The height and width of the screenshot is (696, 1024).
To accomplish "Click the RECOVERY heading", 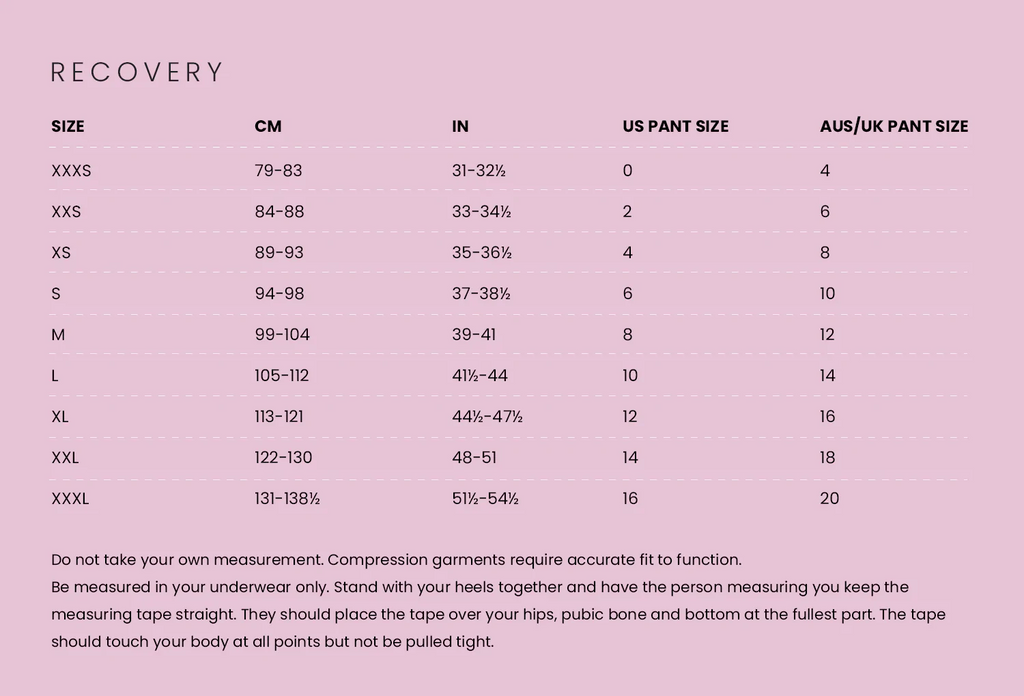I will tap(137, 72).
